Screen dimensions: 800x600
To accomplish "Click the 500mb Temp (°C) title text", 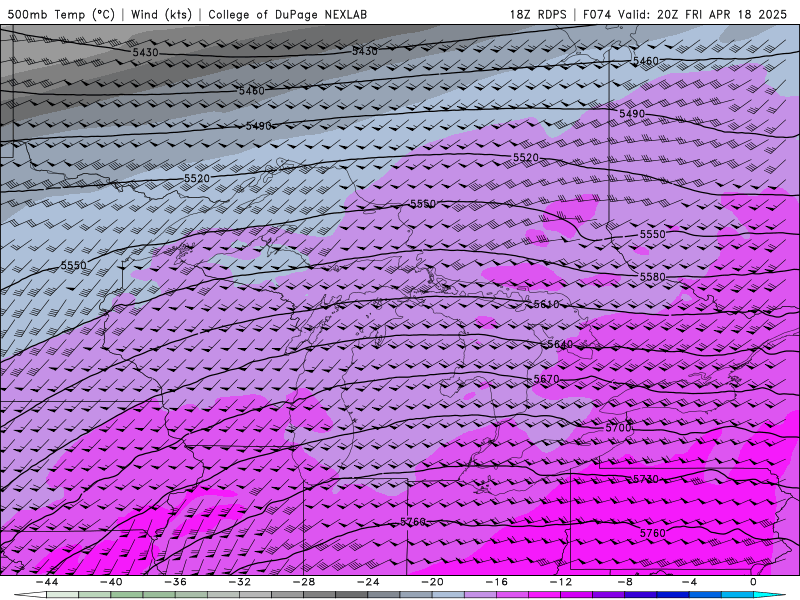I will [x=61, y=14].
